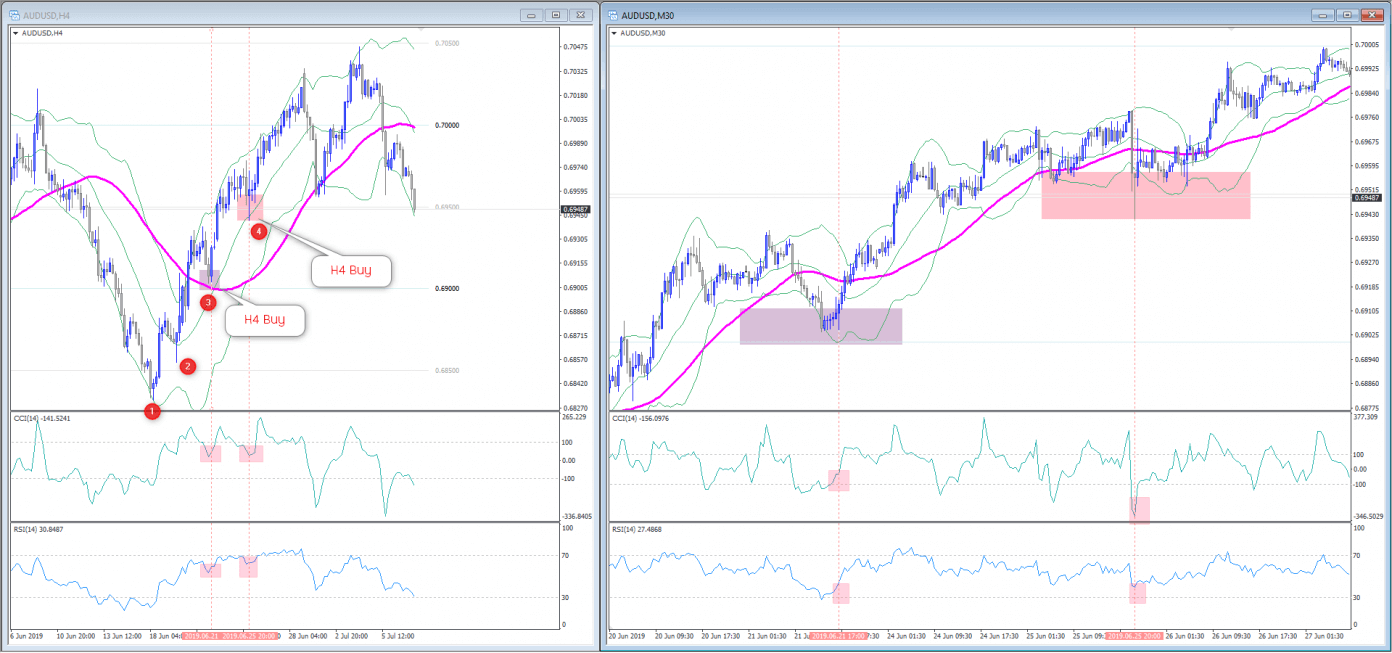1392x653 pixels.
Task: Click the 0.69487 current price label on H4
Action: 576,209
